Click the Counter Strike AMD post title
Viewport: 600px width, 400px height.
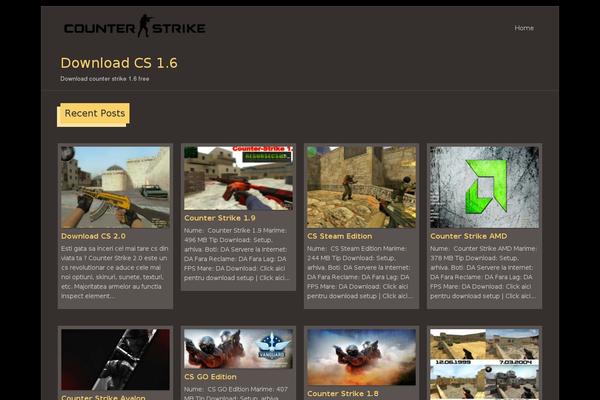469,236
